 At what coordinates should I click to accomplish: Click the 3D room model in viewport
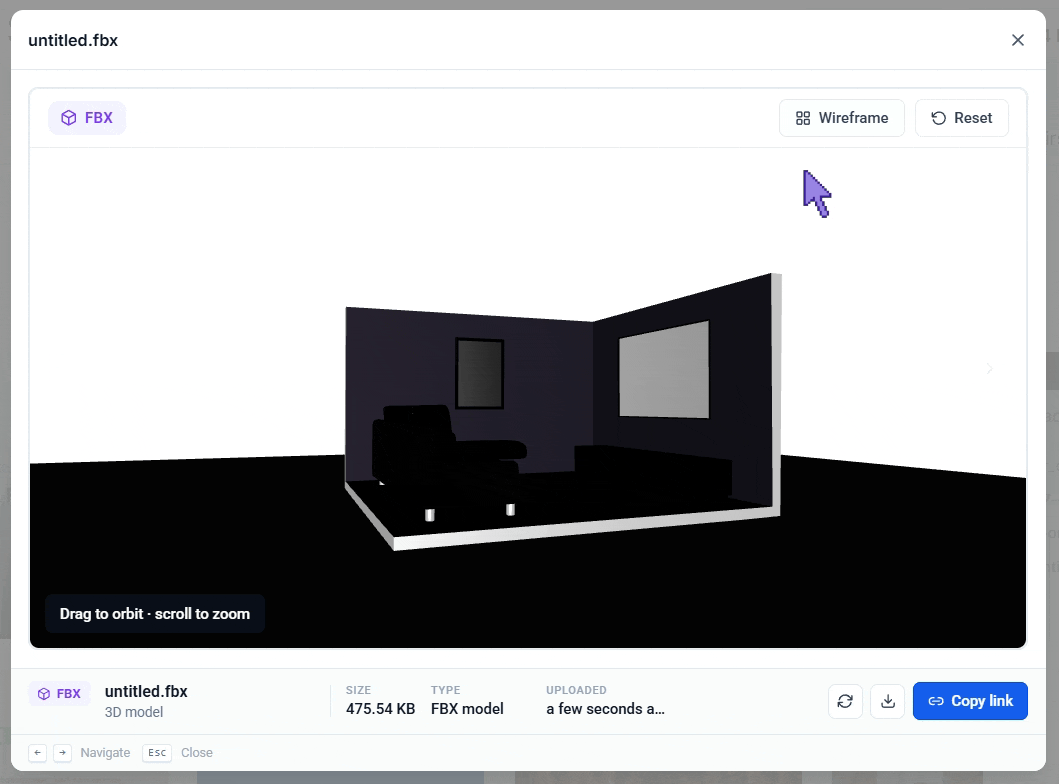tap(563, 412)
